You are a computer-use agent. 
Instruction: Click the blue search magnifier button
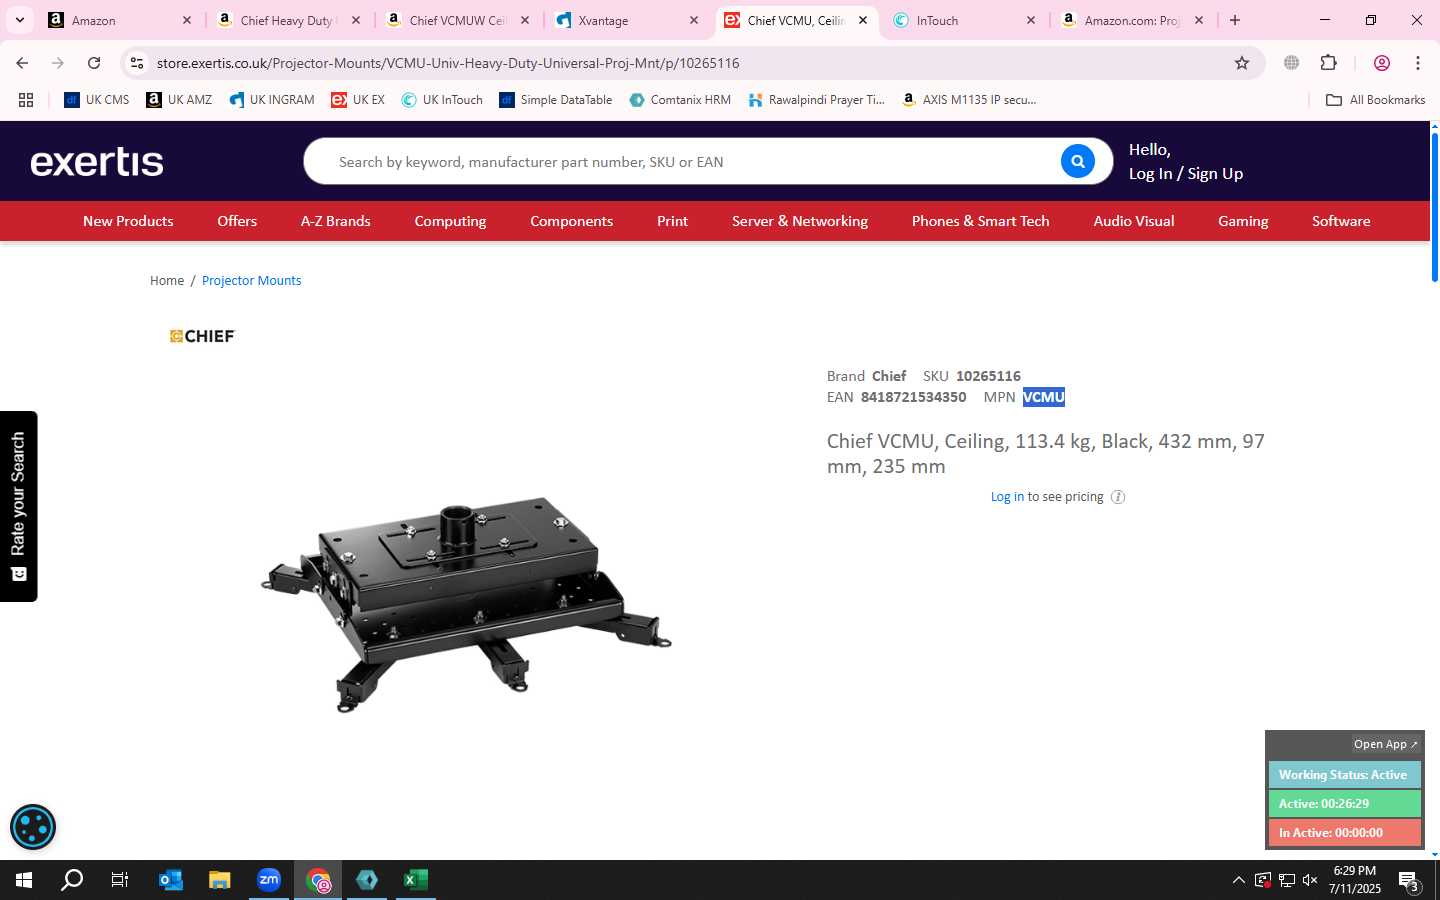point(1077,161)
